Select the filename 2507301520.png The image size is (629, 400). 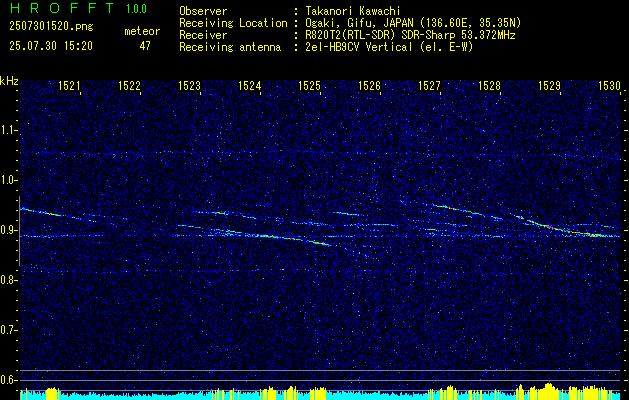51,27
